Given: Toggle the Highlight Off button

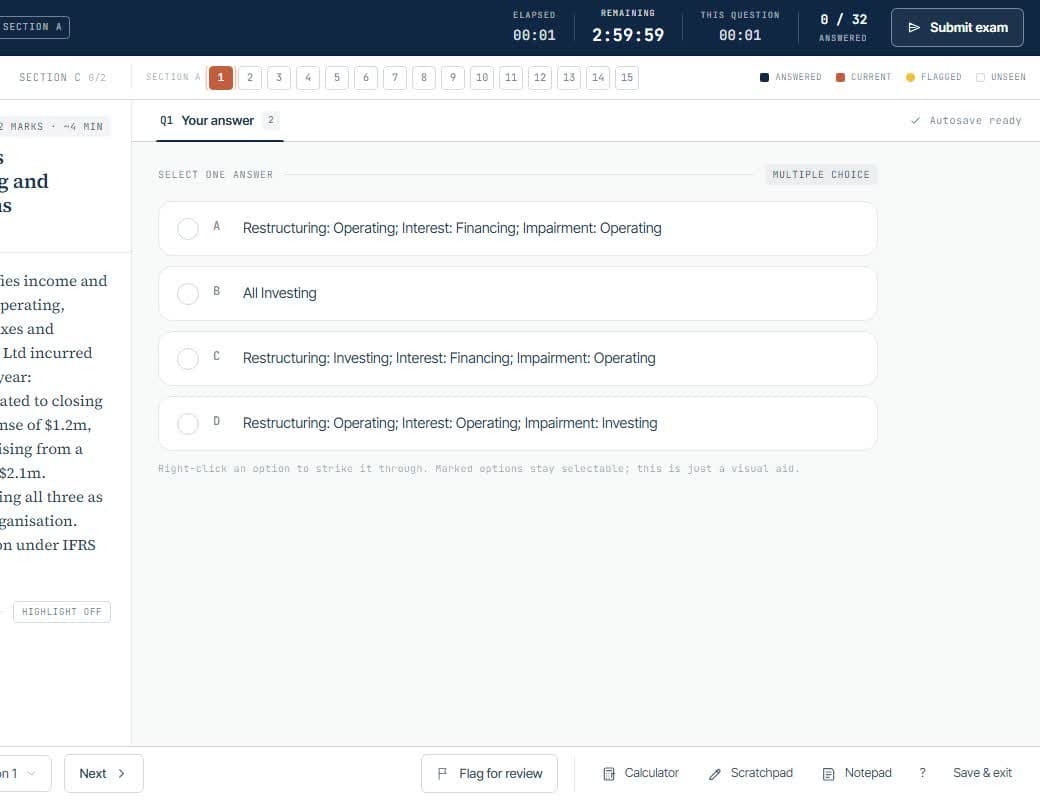Looking at the screenshot, I should click(x=62, y=612).
